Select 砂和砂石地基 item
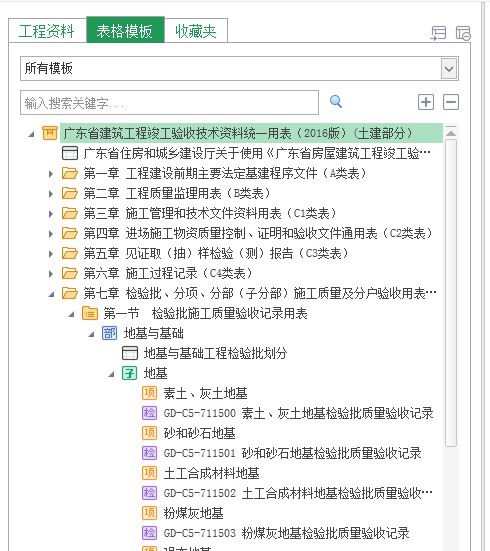Viewport: 490px width, 551px height. click(x=200, y=433)
